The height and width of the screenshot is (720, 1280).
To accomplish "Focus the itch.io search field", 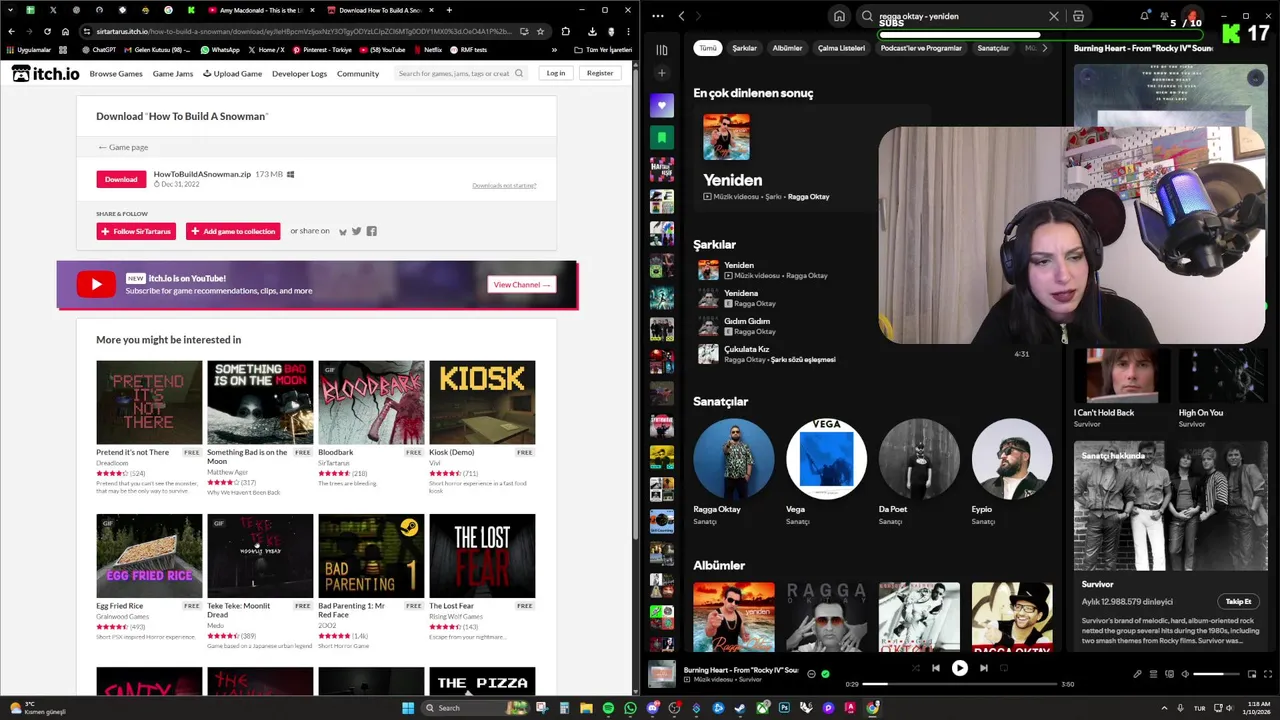I will tap(459, 73).
